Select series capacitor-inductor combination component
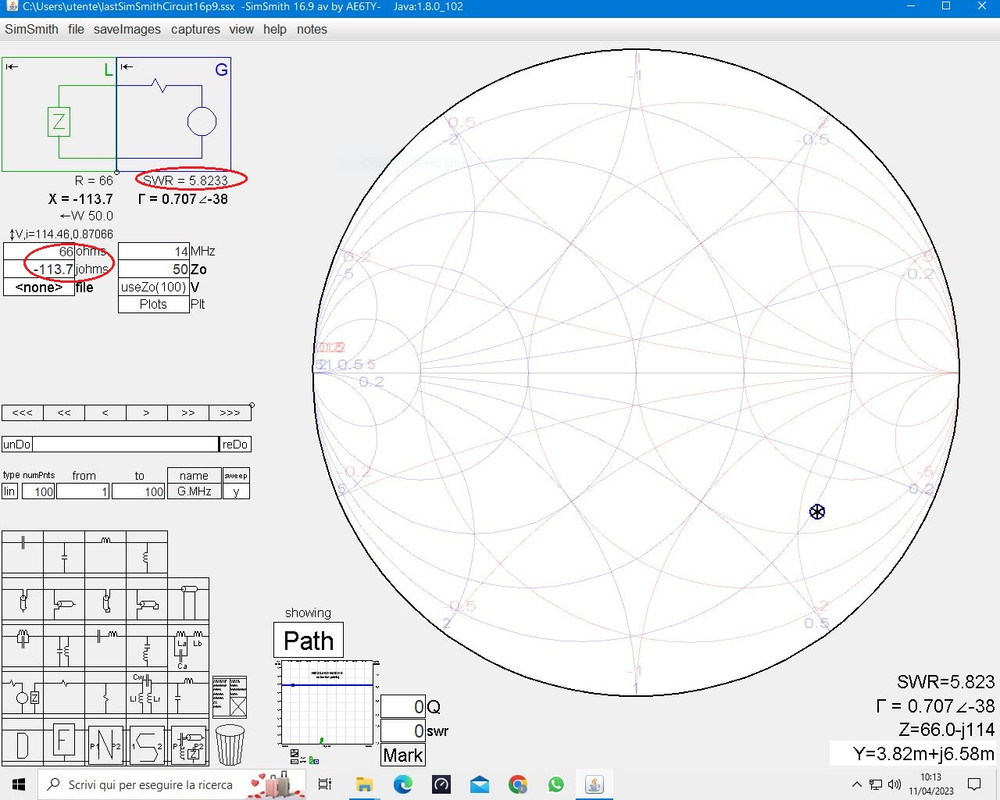This screenshot has width=1000, height=800. click(x=105, y=646)
